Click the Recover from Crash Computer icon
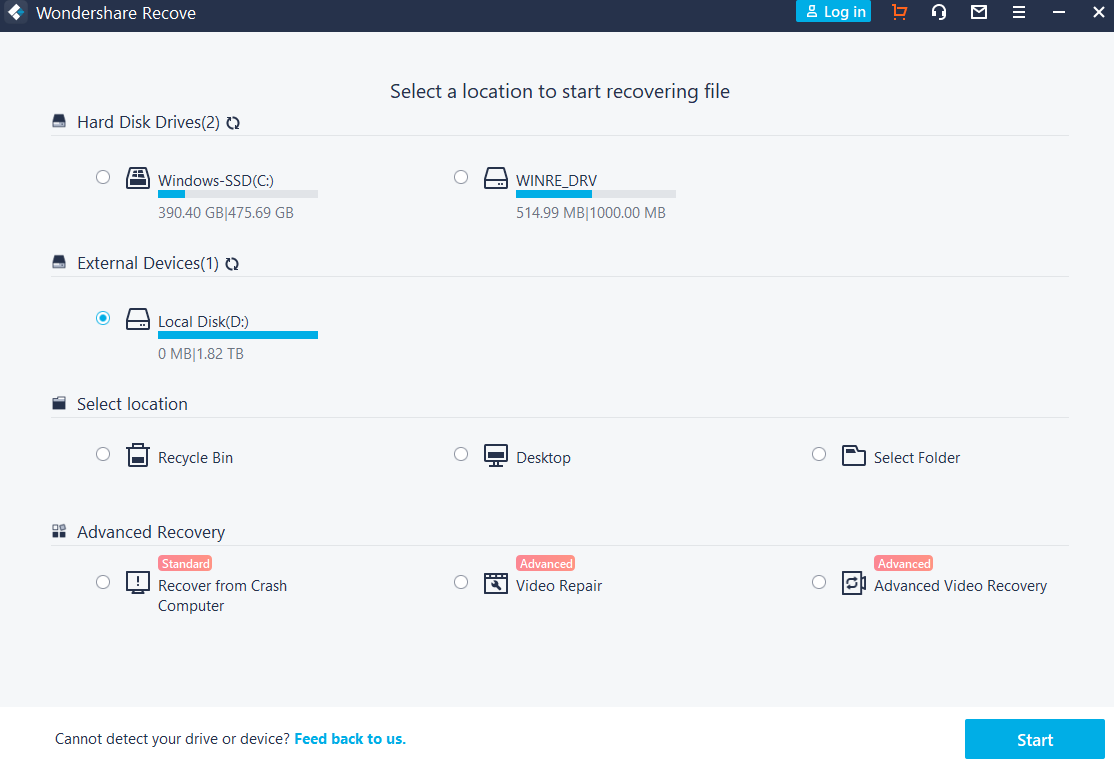 point(138,582)
